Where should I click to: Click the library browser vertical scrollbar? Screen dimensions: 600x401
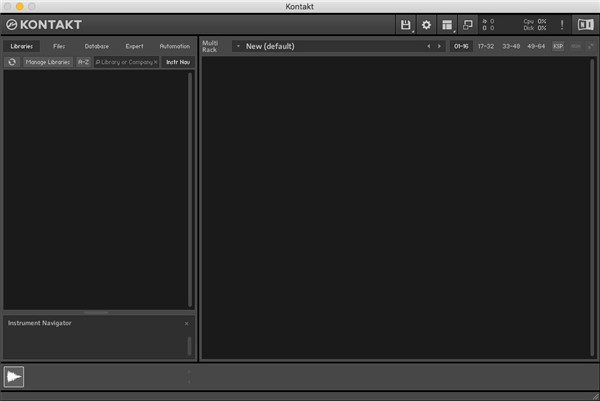coord(190,189)
